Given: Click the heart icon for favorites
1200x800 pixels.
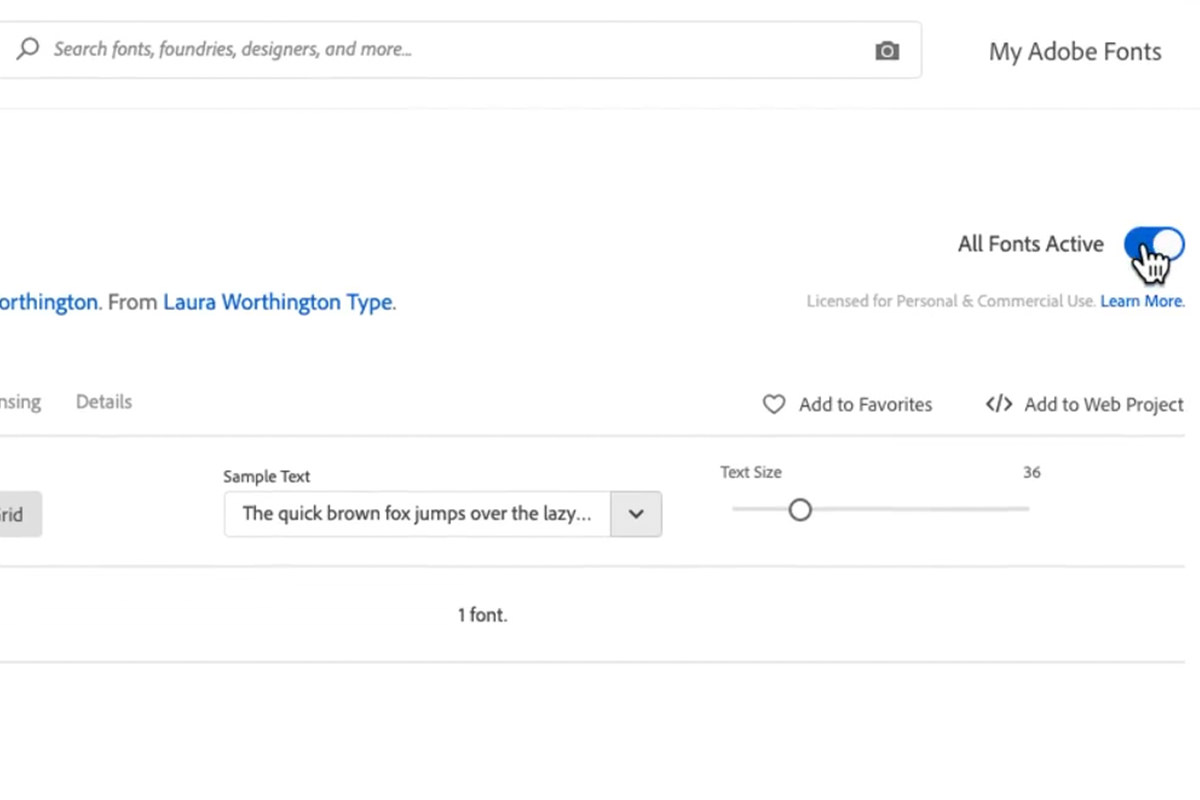Looking at the screenshot, I should tap(774, 404).
